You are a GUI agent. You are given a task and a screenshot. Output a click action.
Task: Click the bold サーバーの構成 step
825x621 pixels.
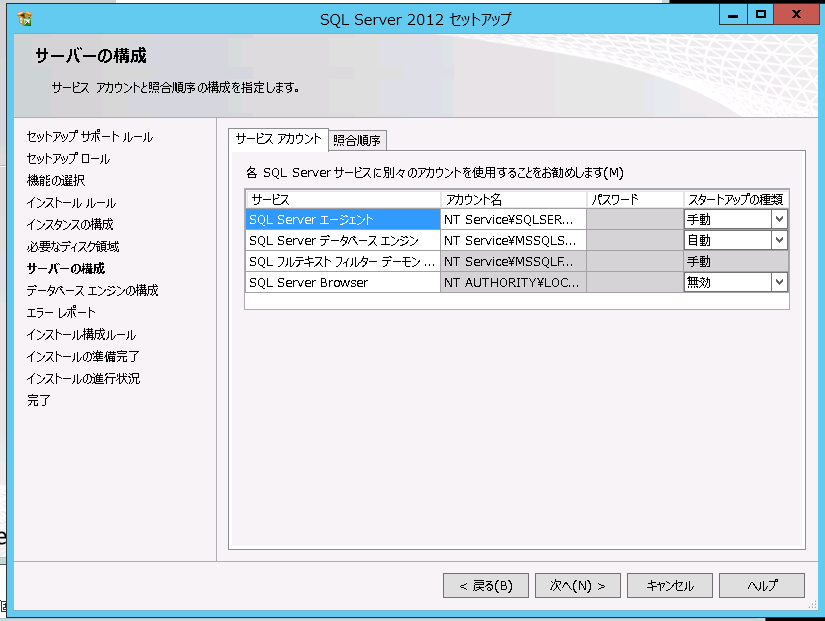pyautogui.click(x=66, y=268)
